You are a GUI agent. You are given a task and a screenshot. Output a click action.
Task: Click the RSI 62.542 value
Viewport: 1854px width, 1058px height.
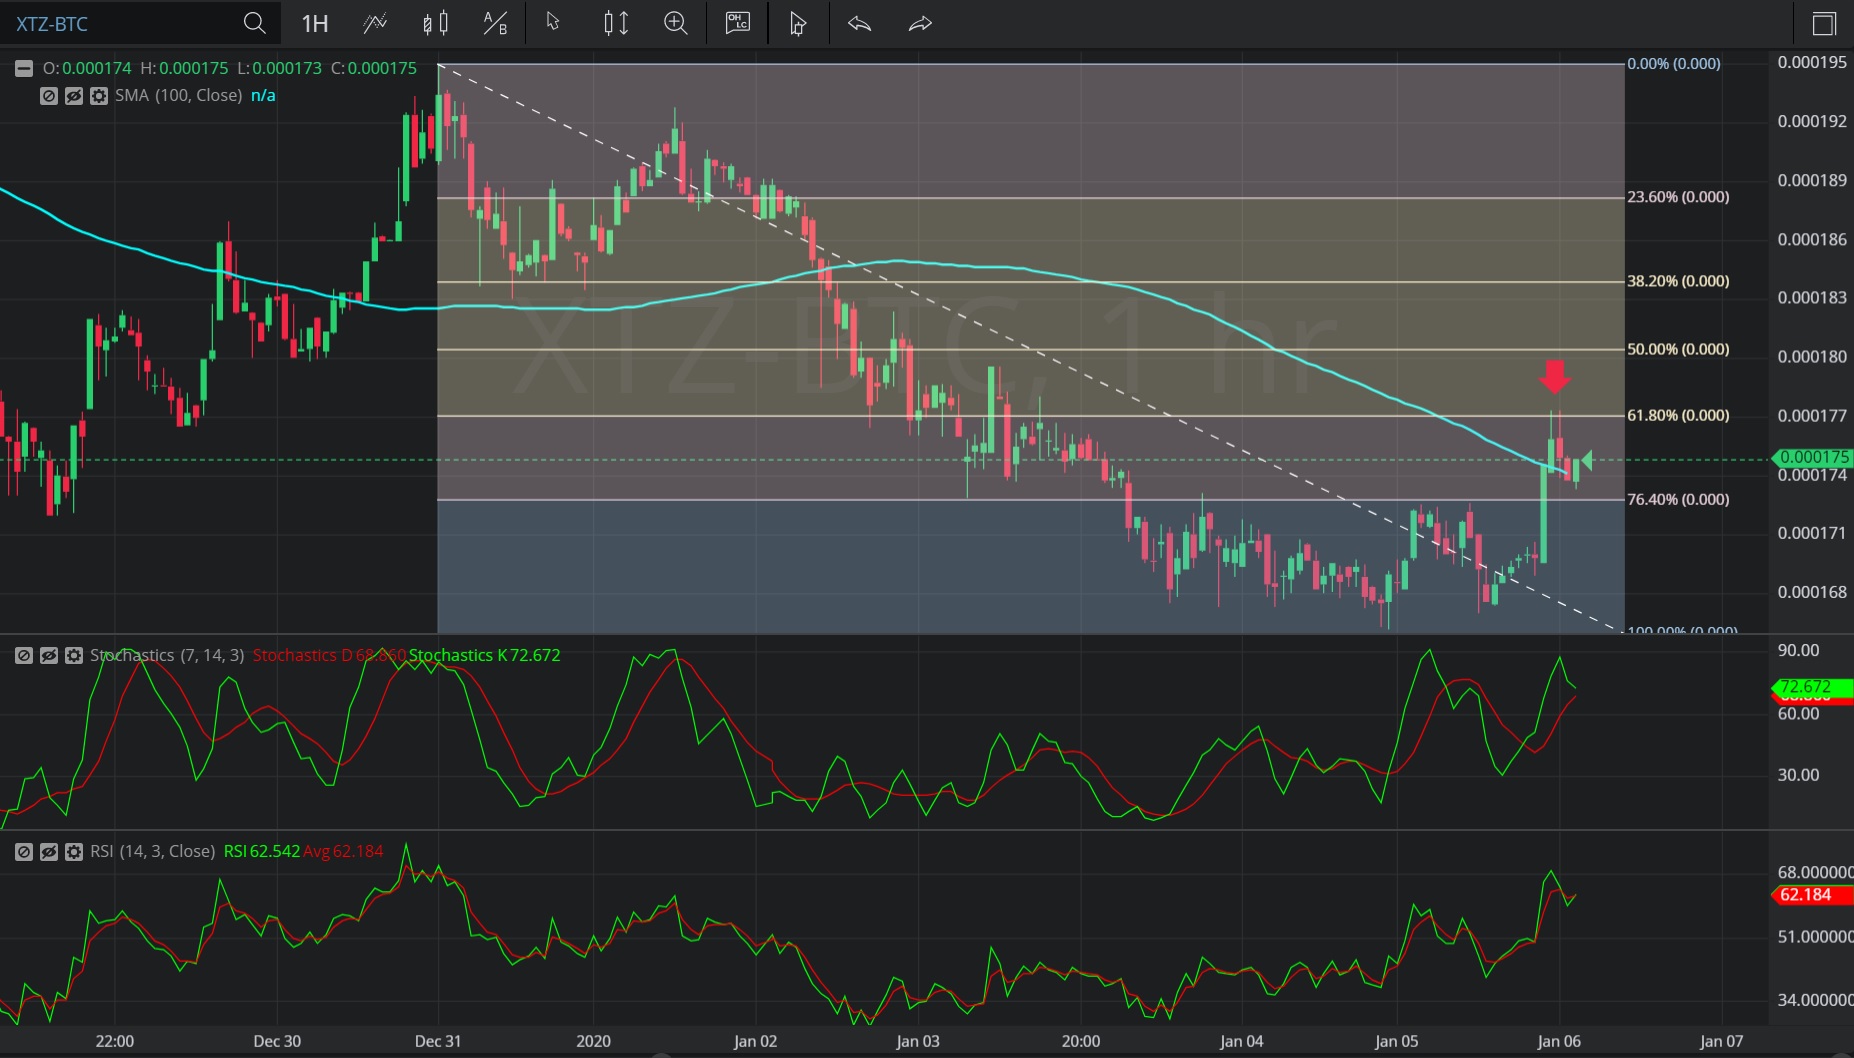tap(261, 851)
